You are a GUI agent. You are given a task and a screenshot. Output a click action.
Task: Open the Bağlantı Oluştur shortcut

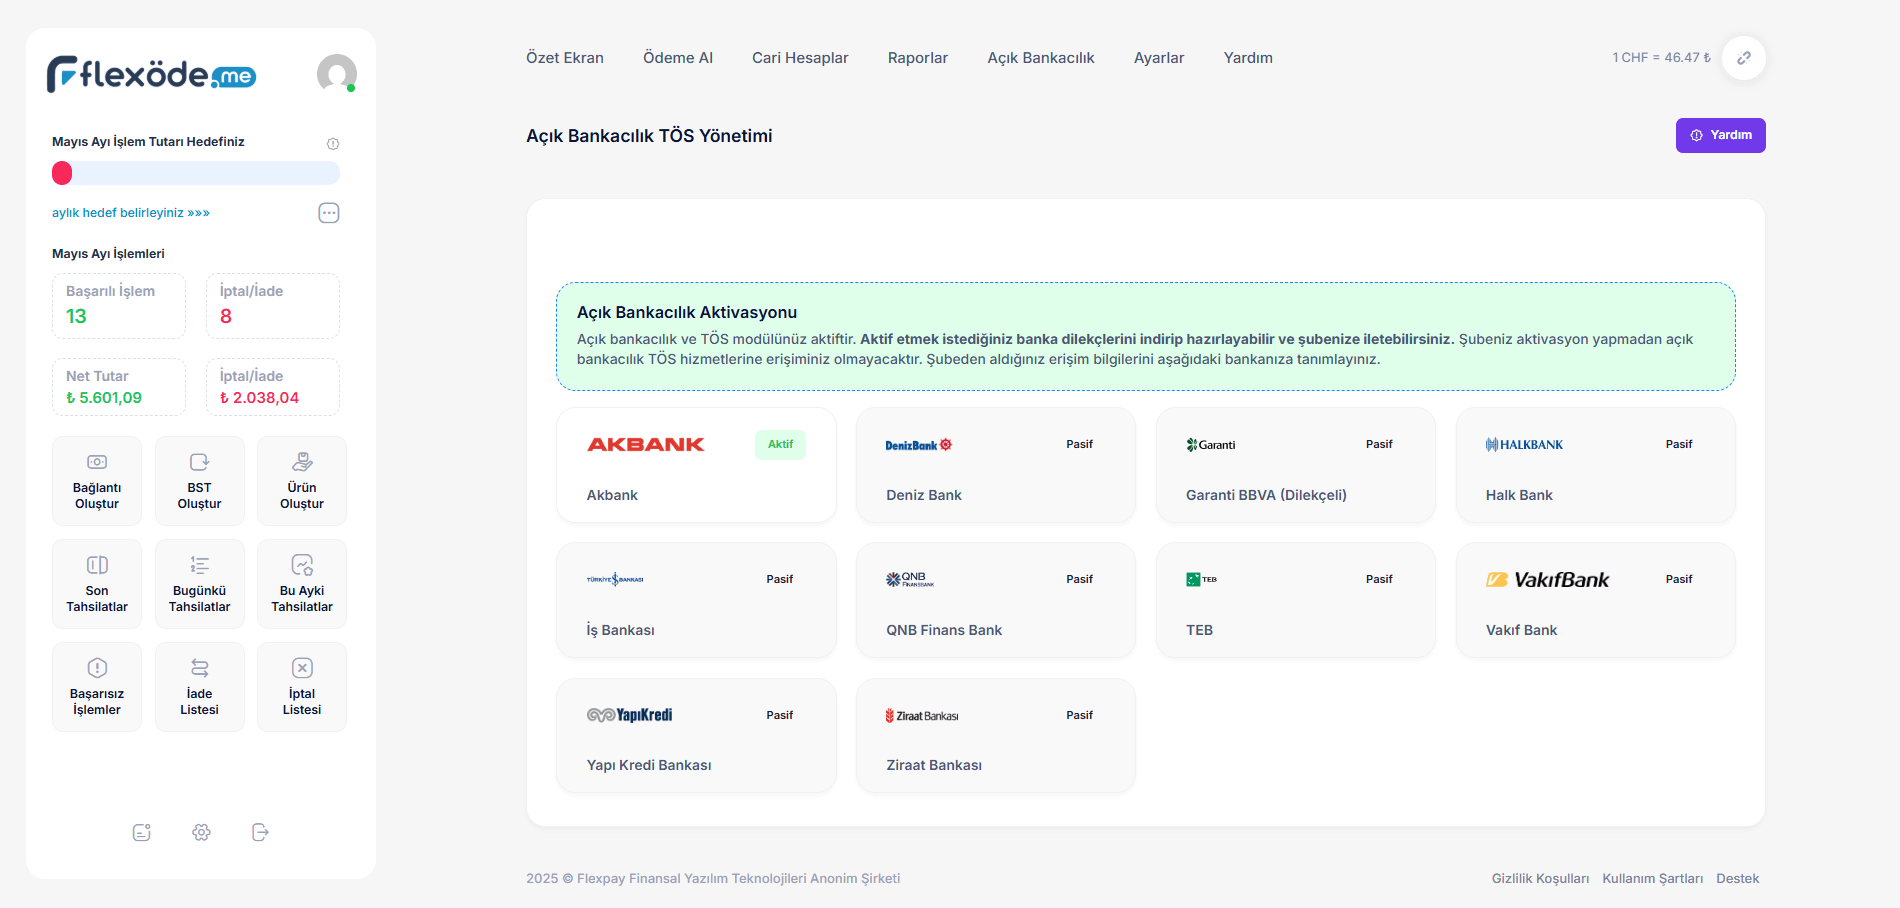pos(97,481)
